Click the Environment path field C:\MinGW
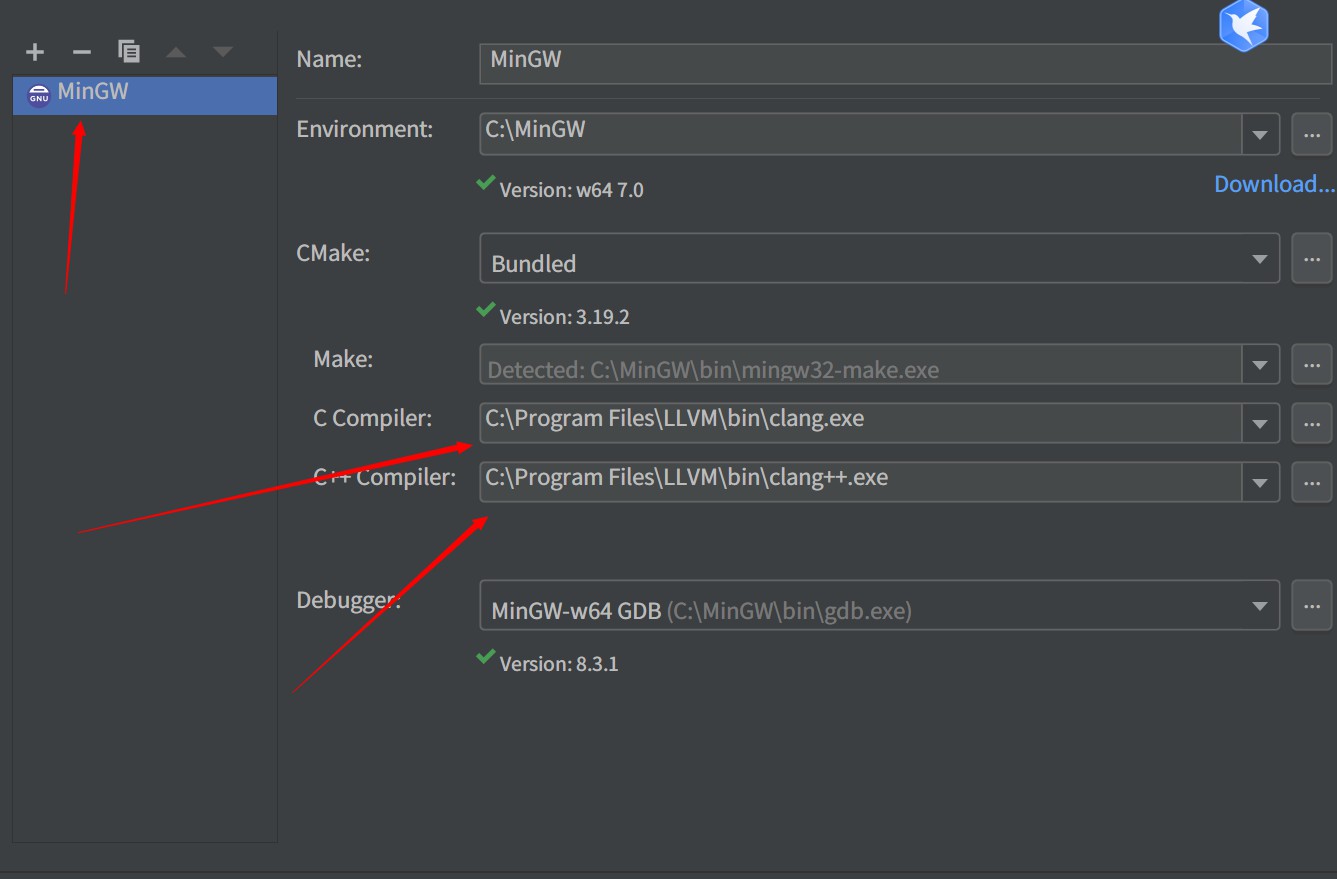 point(861,132)
